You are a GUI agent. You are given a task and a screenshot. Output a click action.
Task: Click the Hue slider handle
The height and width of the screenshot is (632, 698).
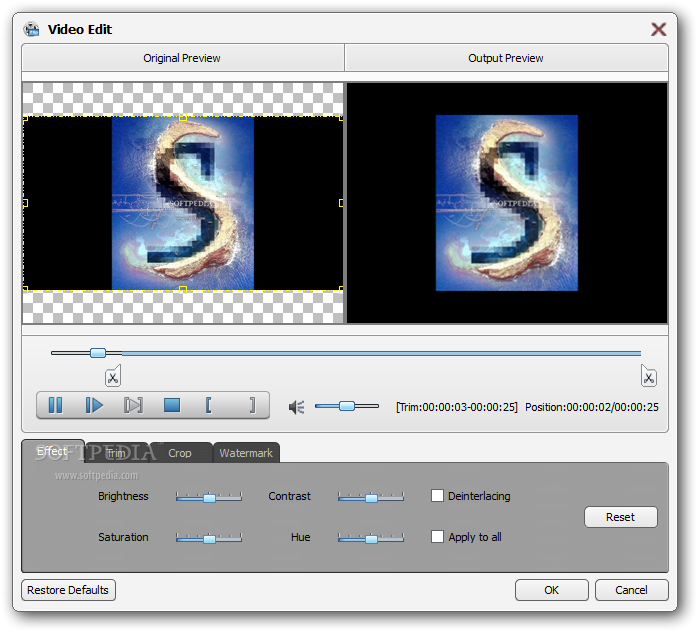tap(371, 539)
